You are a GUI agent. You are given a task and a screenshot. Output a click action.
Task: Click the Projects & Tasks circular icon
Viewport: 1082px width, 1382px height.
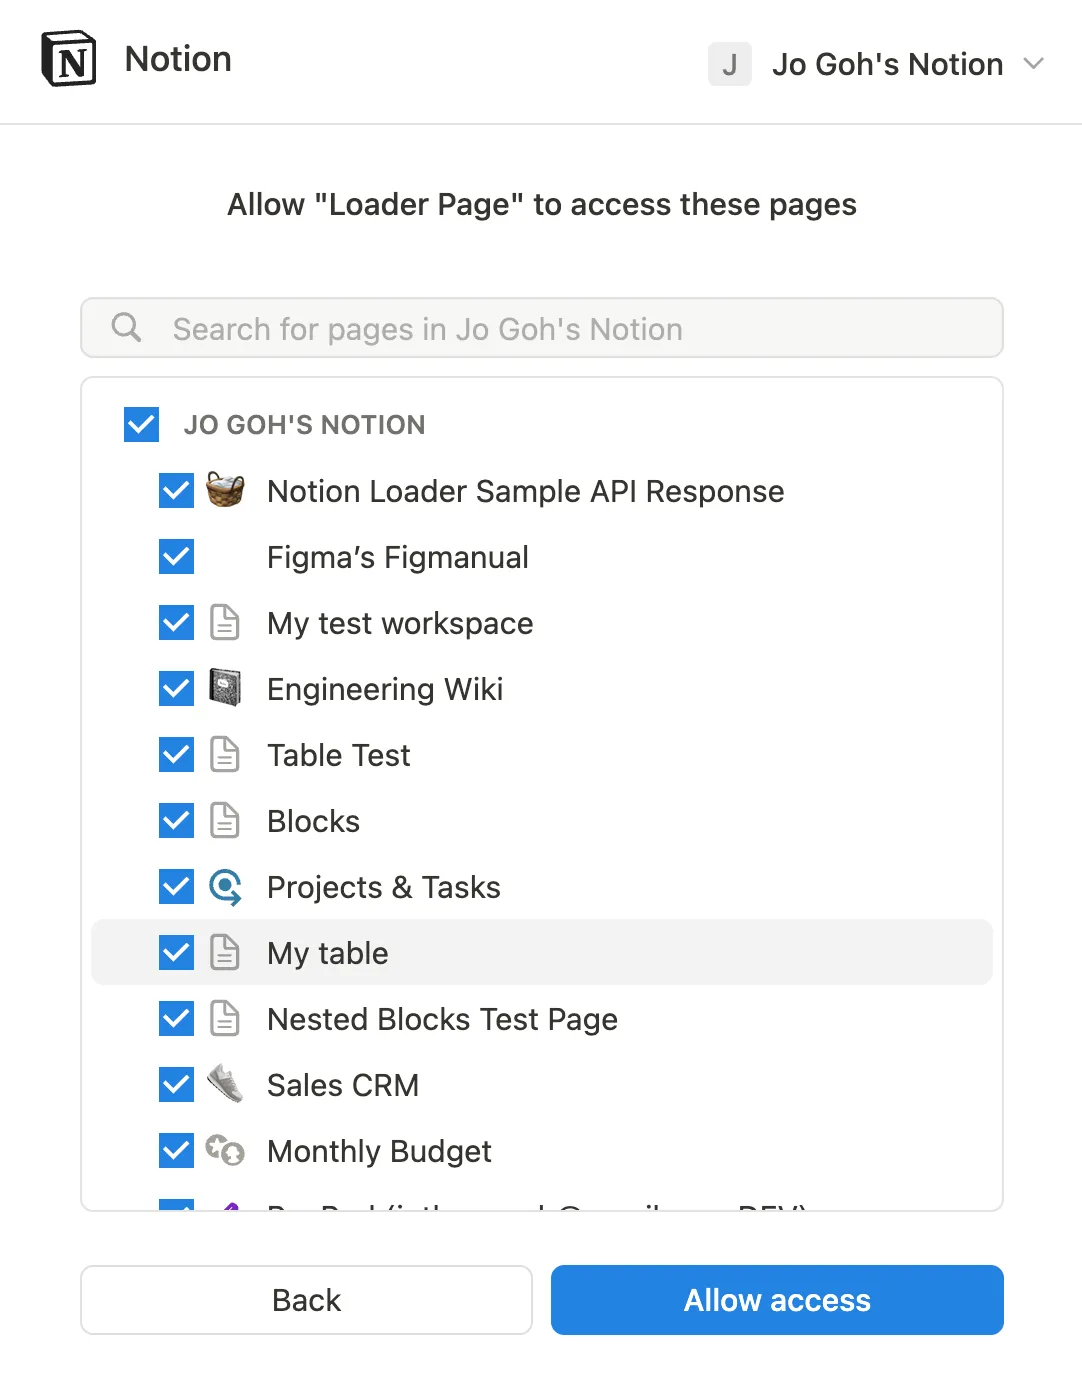tap(225, 886)
